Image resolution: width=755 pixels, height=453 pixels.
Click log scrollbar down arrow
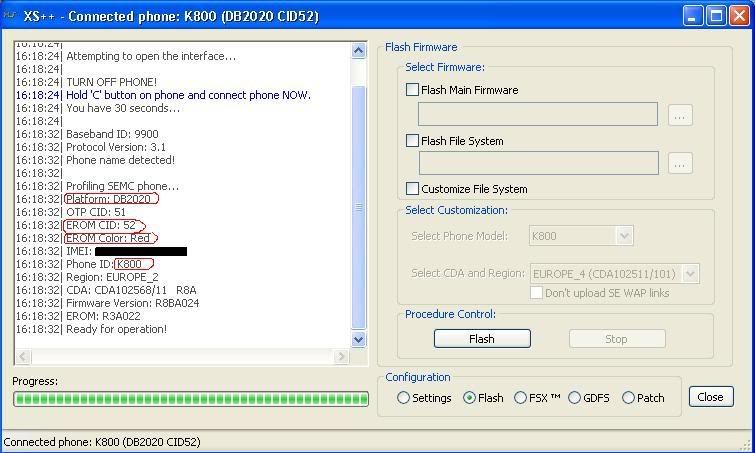click(x=358, y=339)
